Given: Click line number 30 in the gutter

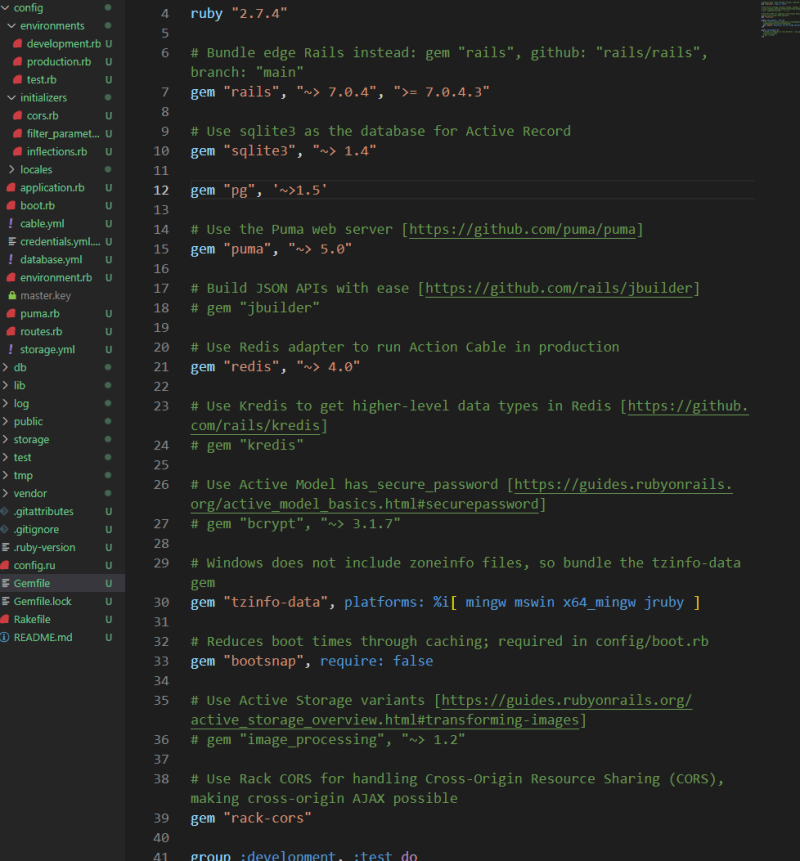Looking at the screenshot, I should click(x=161, y=602).
